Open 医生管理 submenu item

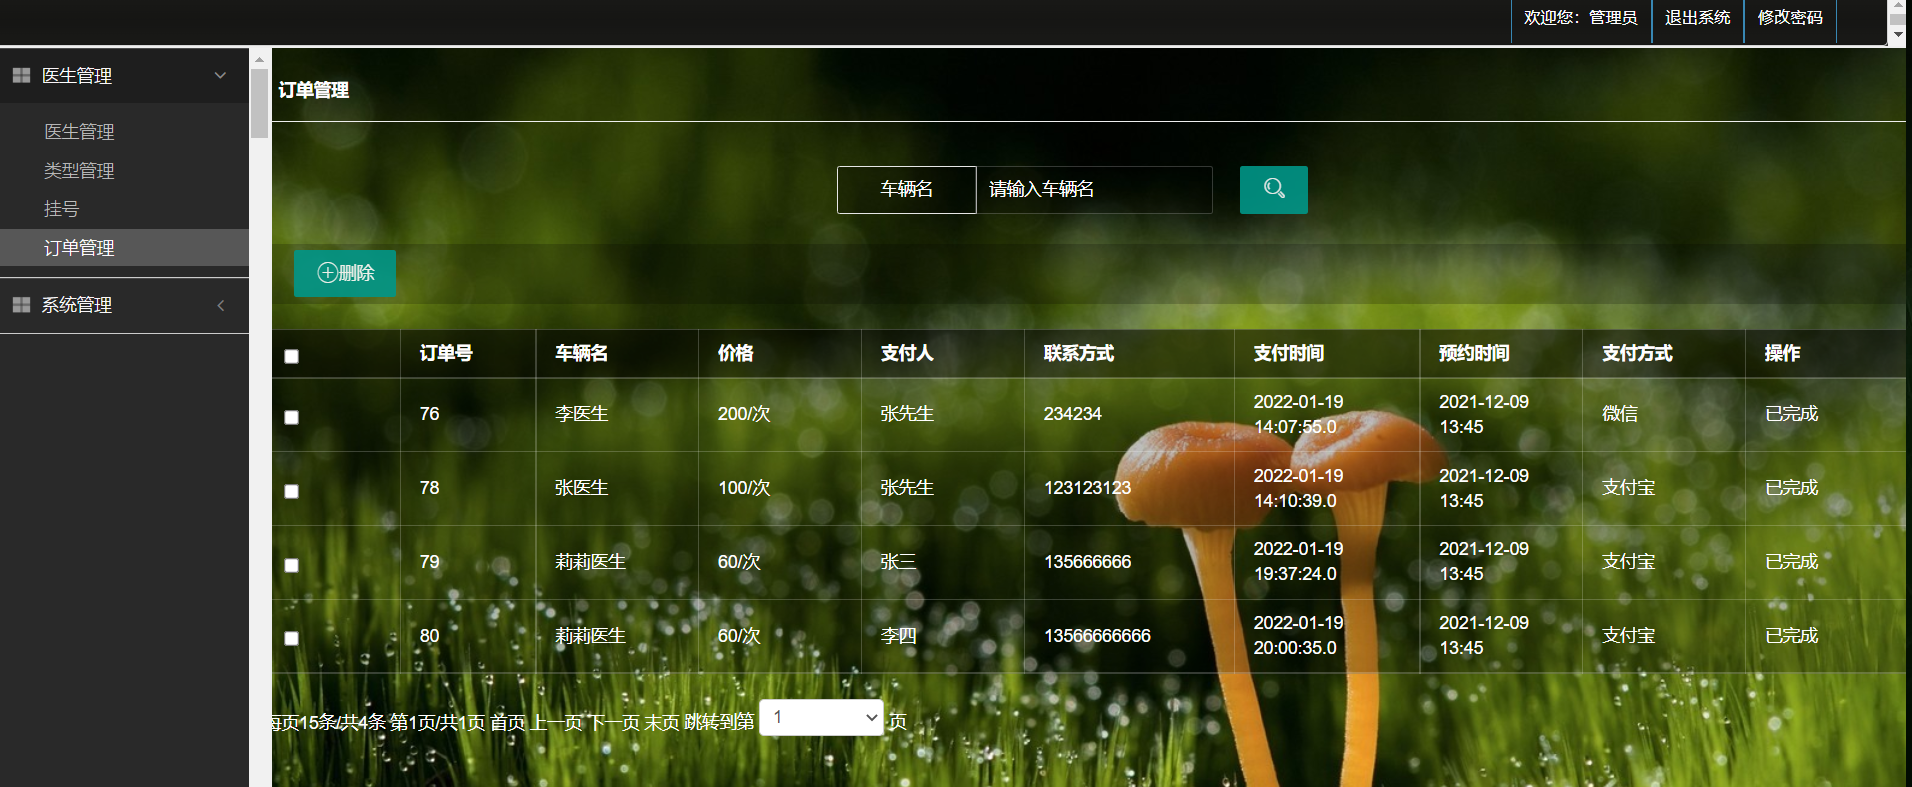79,131
